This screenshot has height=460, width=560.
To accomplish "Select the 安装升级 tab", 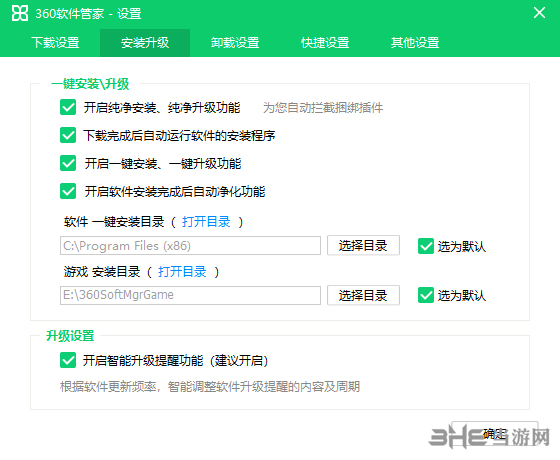I will pyautogui.click(x=145, y=43).
